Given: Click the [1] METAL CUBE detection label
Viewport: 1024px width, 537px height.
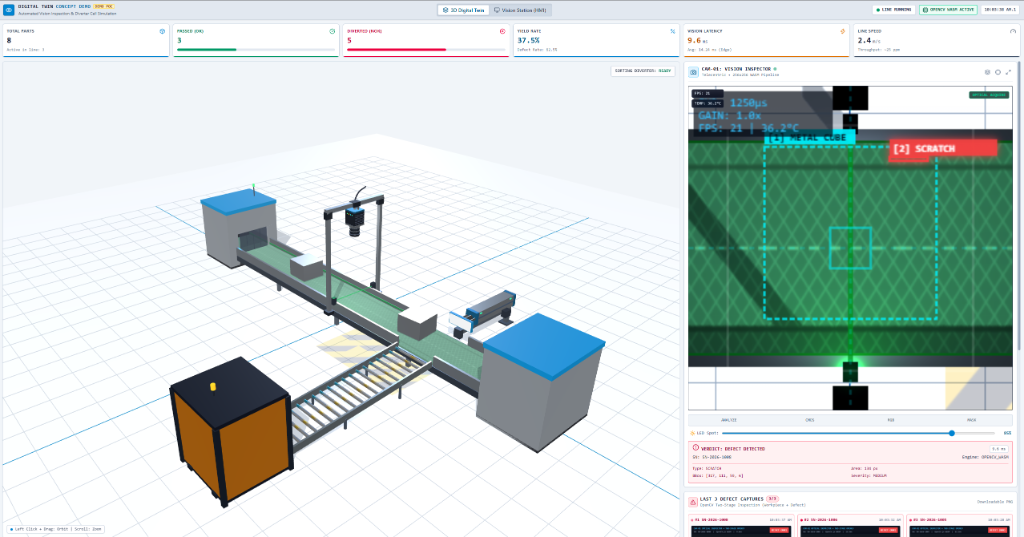Looking at the screenshot, I should pyautogui.click(x=809, y=138).
